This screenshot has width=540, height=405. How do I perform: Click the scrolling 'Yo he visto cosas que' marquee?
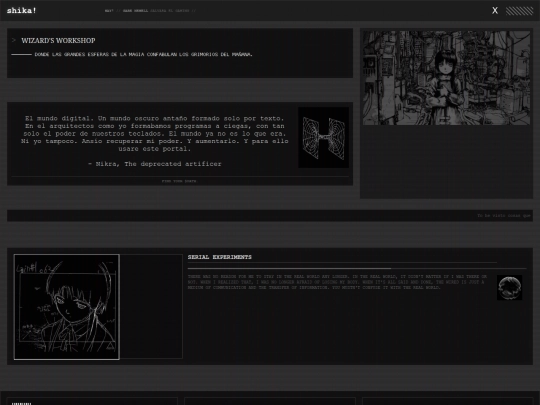pos(504,216)
